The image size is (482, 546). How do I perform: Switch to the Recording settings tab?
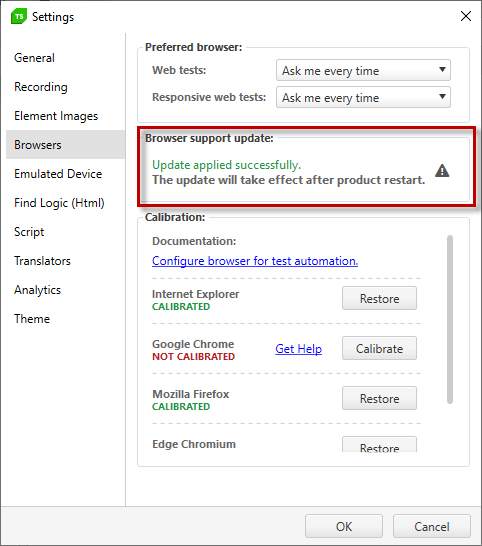40,87
